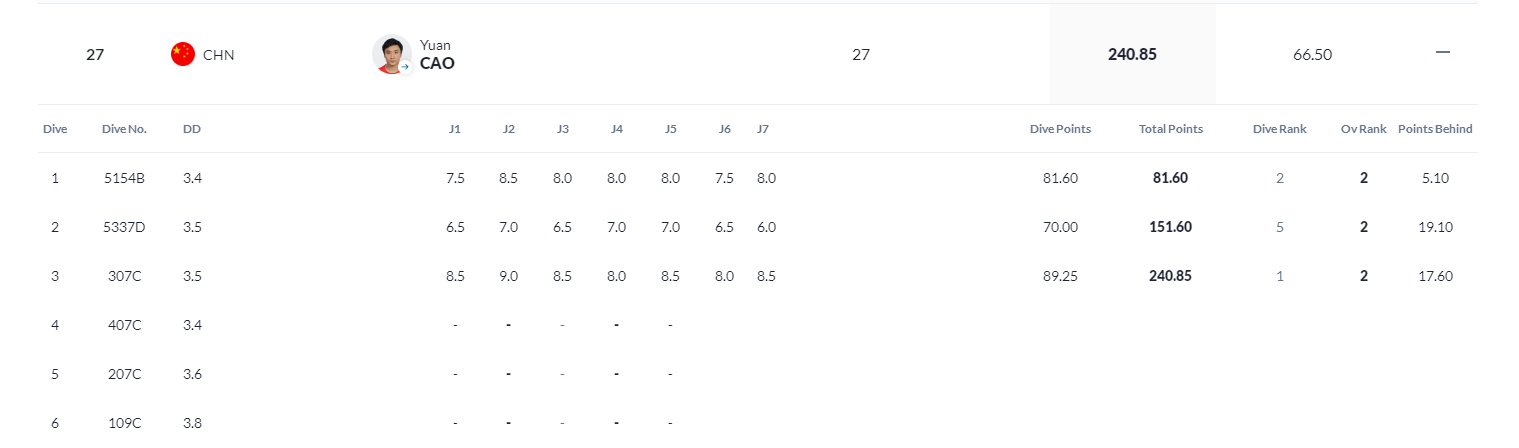Select the DD column header
This screenshot has height=448, width=1519.
click(x=192, y=129)
